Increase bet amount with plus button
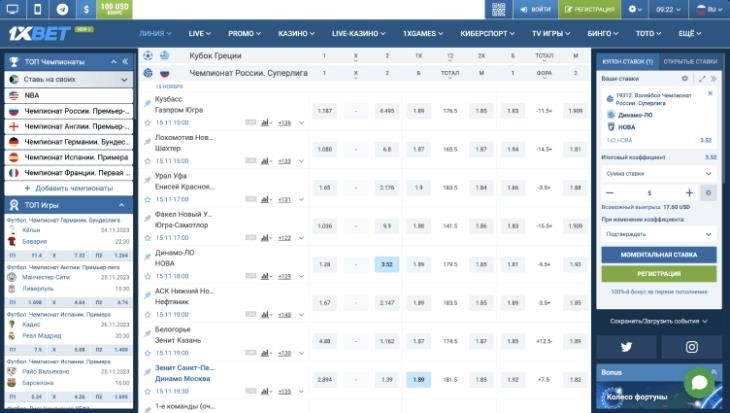Image resolution: width=730 pixels, height=413 pixels. pos(689,193)
